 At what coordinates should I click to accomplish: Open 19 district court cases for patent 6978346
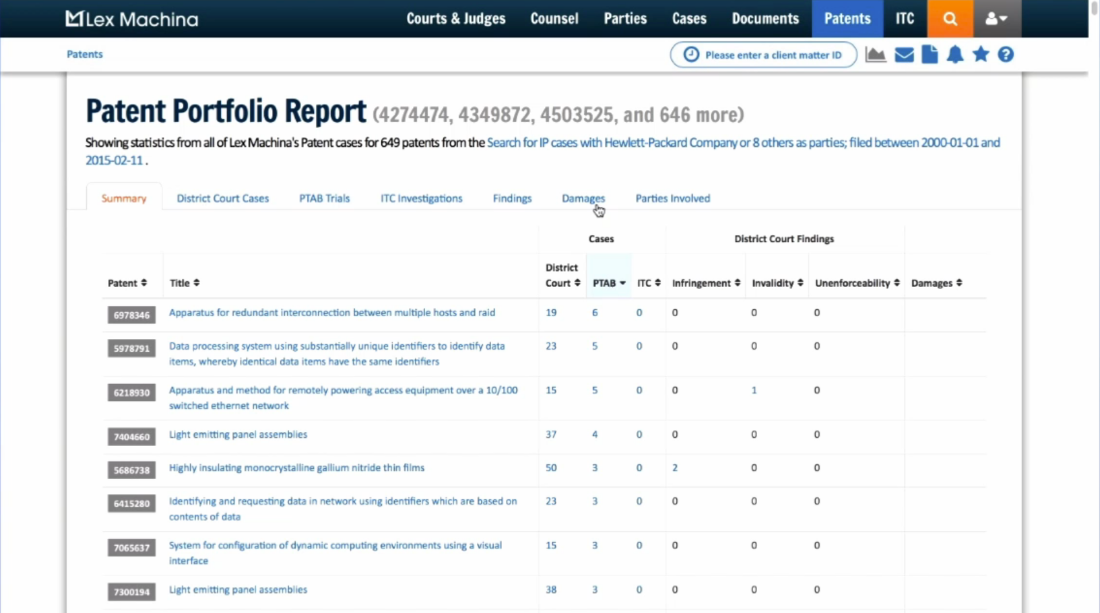pos(551,313)
